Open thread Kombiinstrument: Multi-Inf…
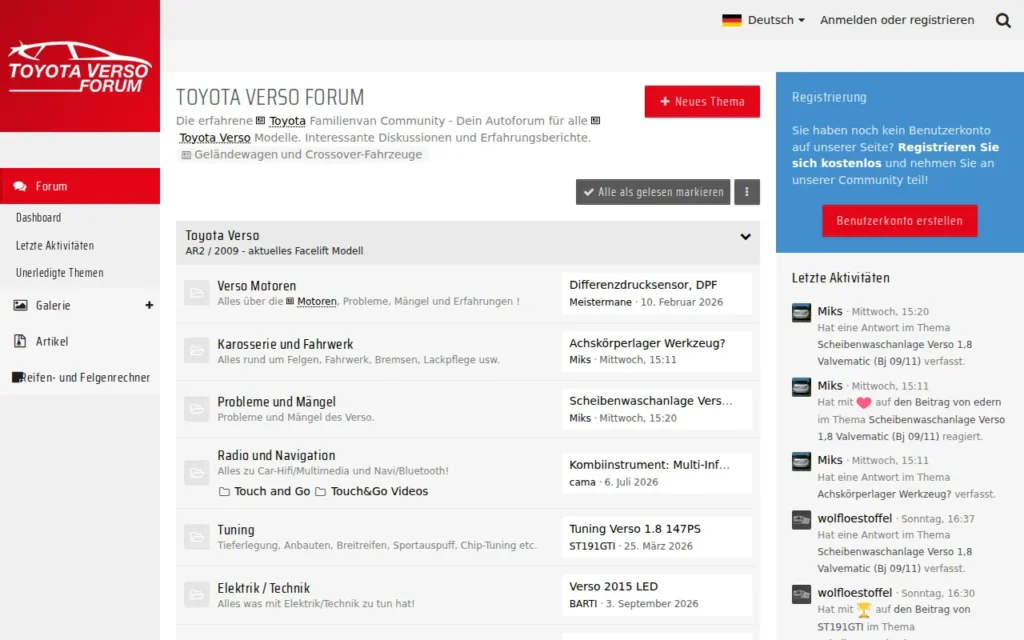 pyautogui.click(x=649, y=465)
